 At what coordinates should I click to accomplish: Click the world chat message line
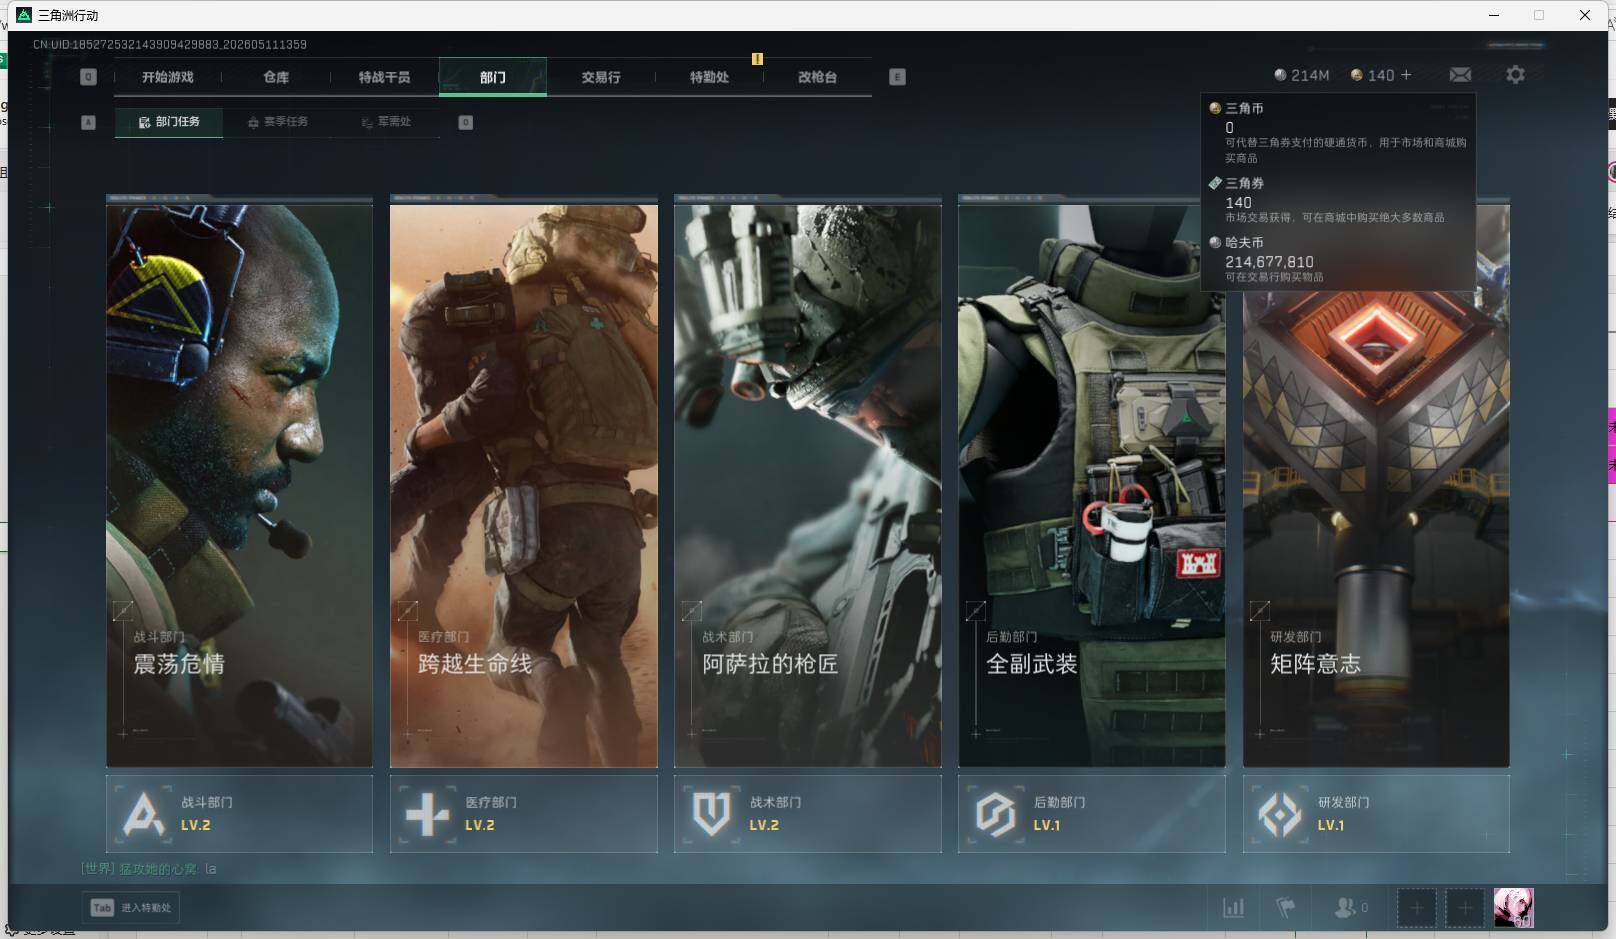tap(149, 869)
